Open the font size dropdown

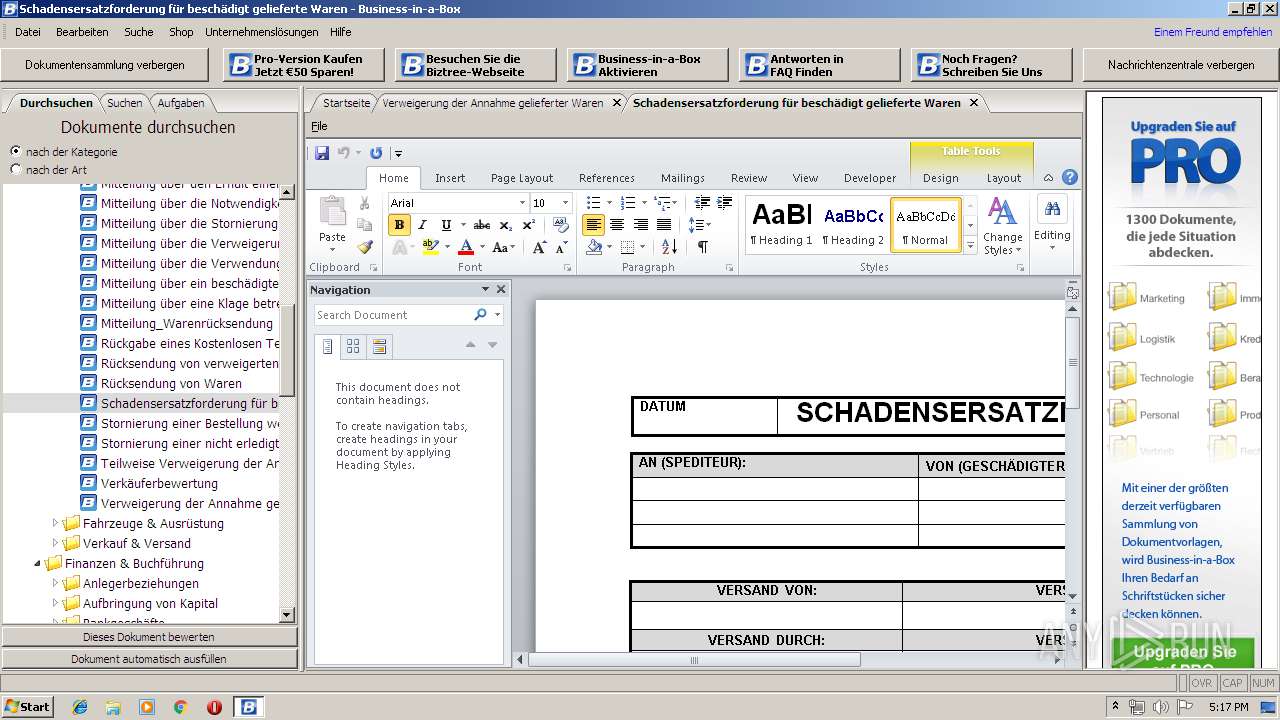click(x=564, y=203)
